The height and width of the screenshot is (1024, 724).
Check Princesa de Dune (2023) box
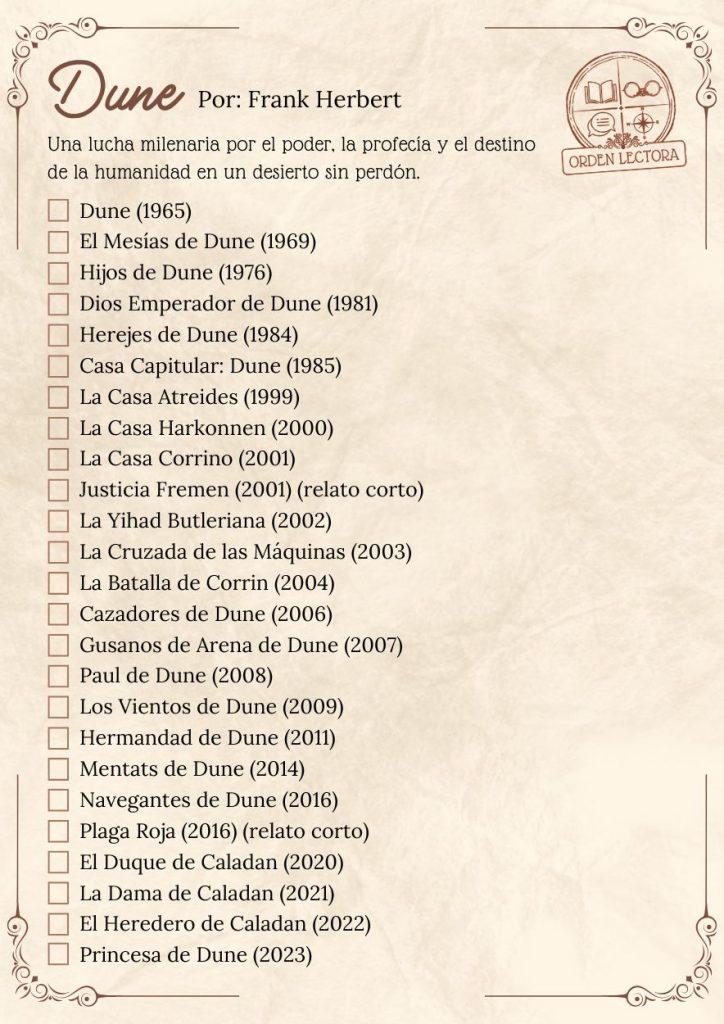point(59,955)
